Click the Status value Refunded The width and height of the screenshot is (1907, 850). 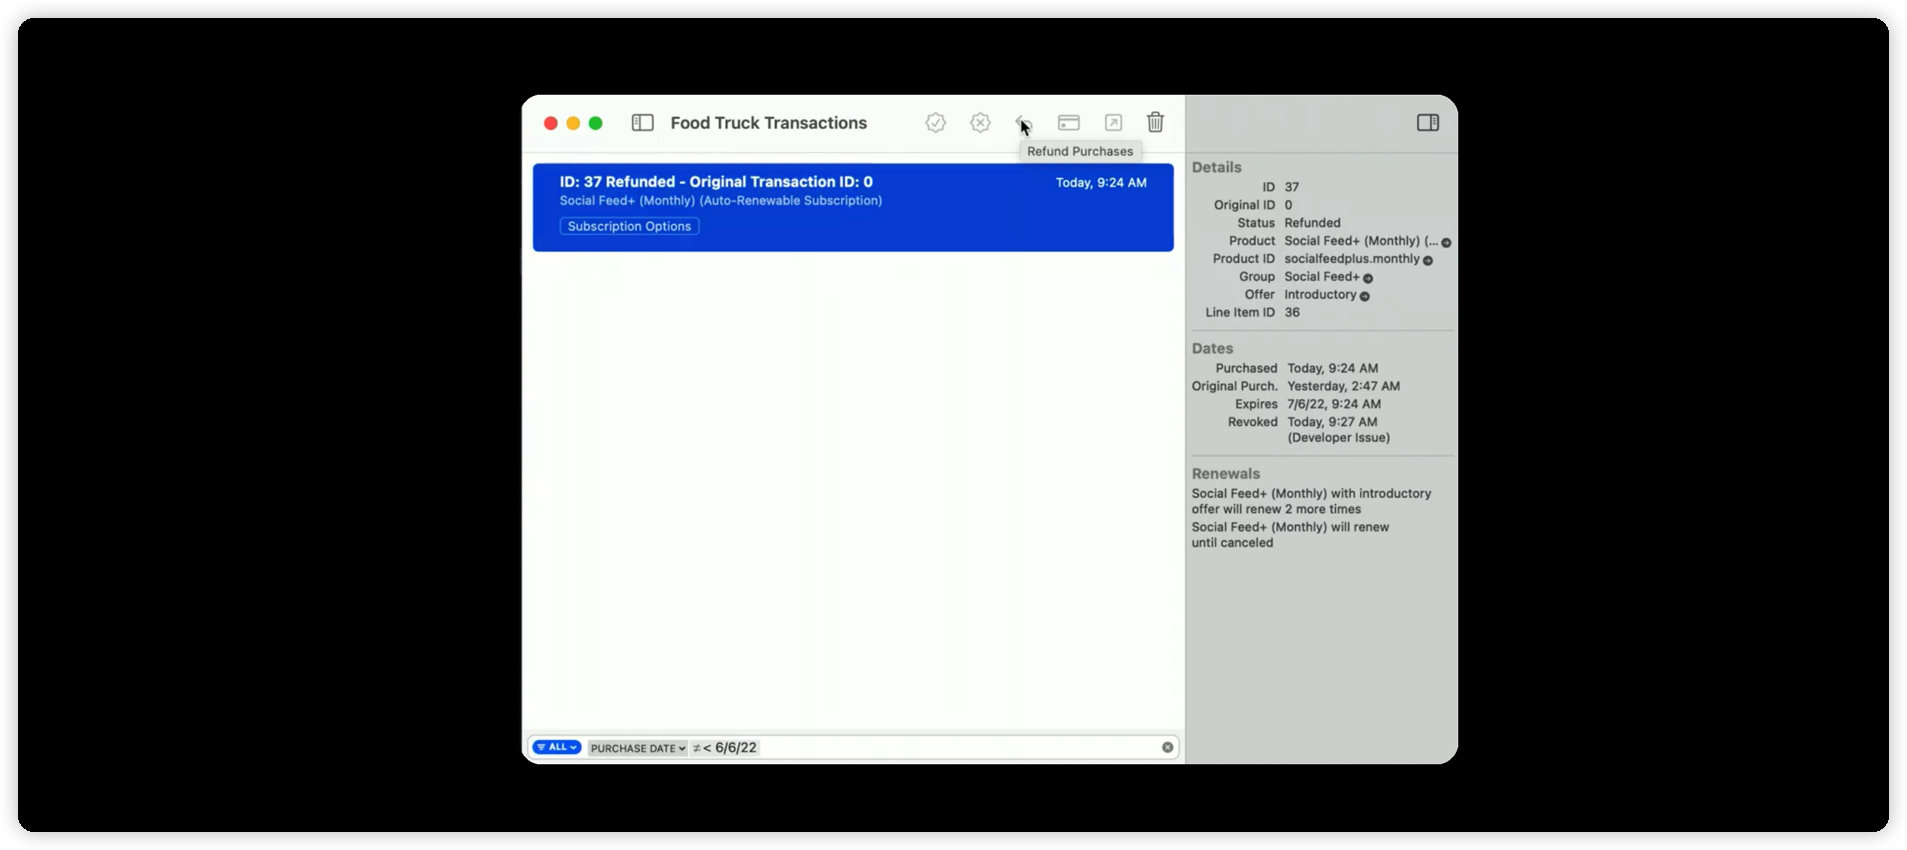(x=1312, y=223)
